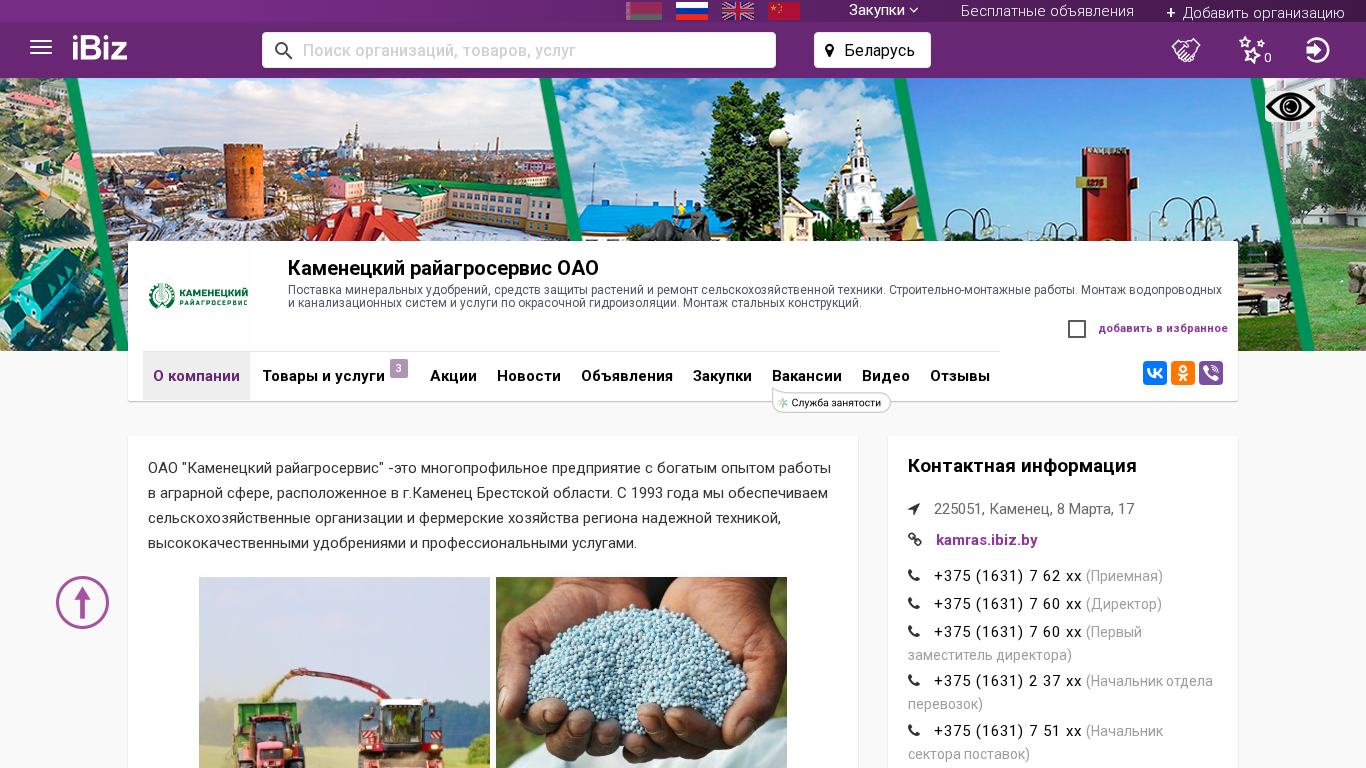Click the address 225051, Каменец, 8 Марта, 17

coord(1034,509)
